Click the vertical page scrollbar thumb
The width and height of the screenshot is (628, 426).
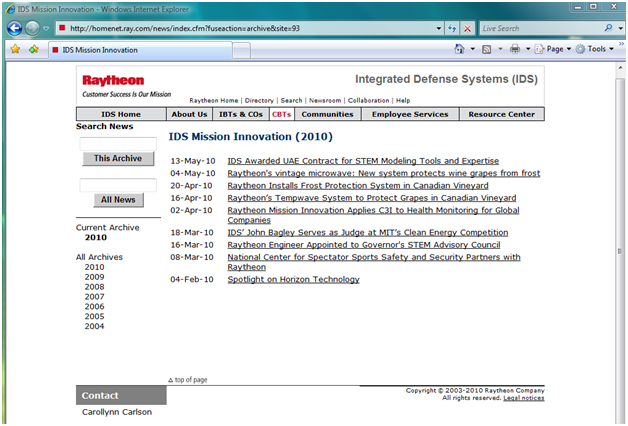(x=620, y=251)
